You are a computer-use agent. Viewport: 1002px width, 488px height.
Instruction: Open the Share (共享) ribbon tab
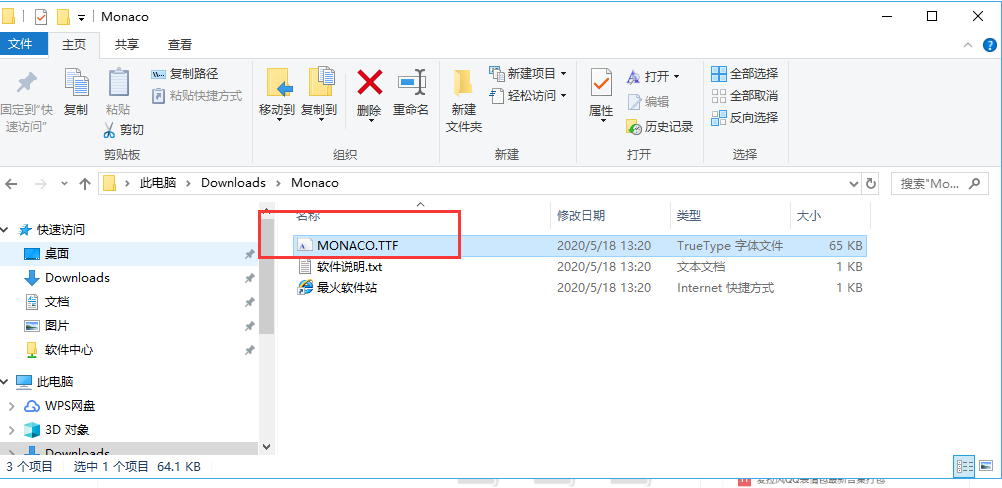[x=127, y=44]
